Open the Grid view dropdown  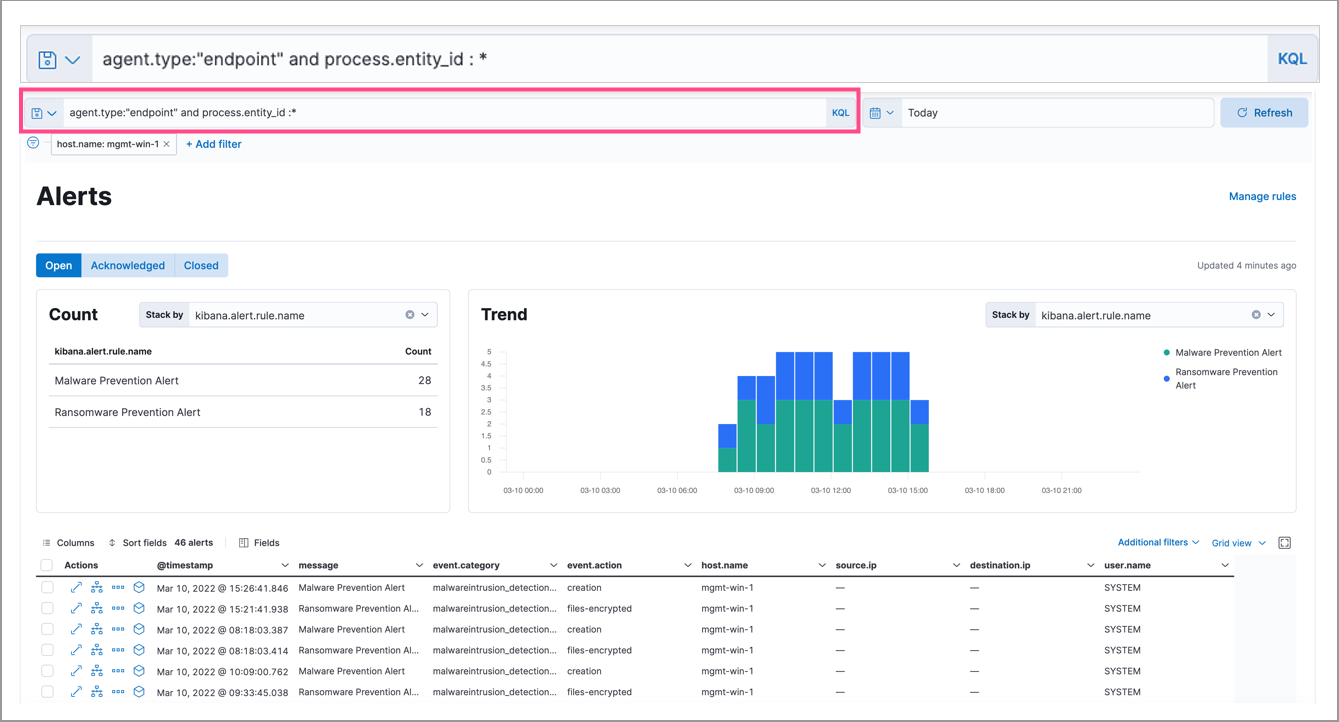[1238, 542]
